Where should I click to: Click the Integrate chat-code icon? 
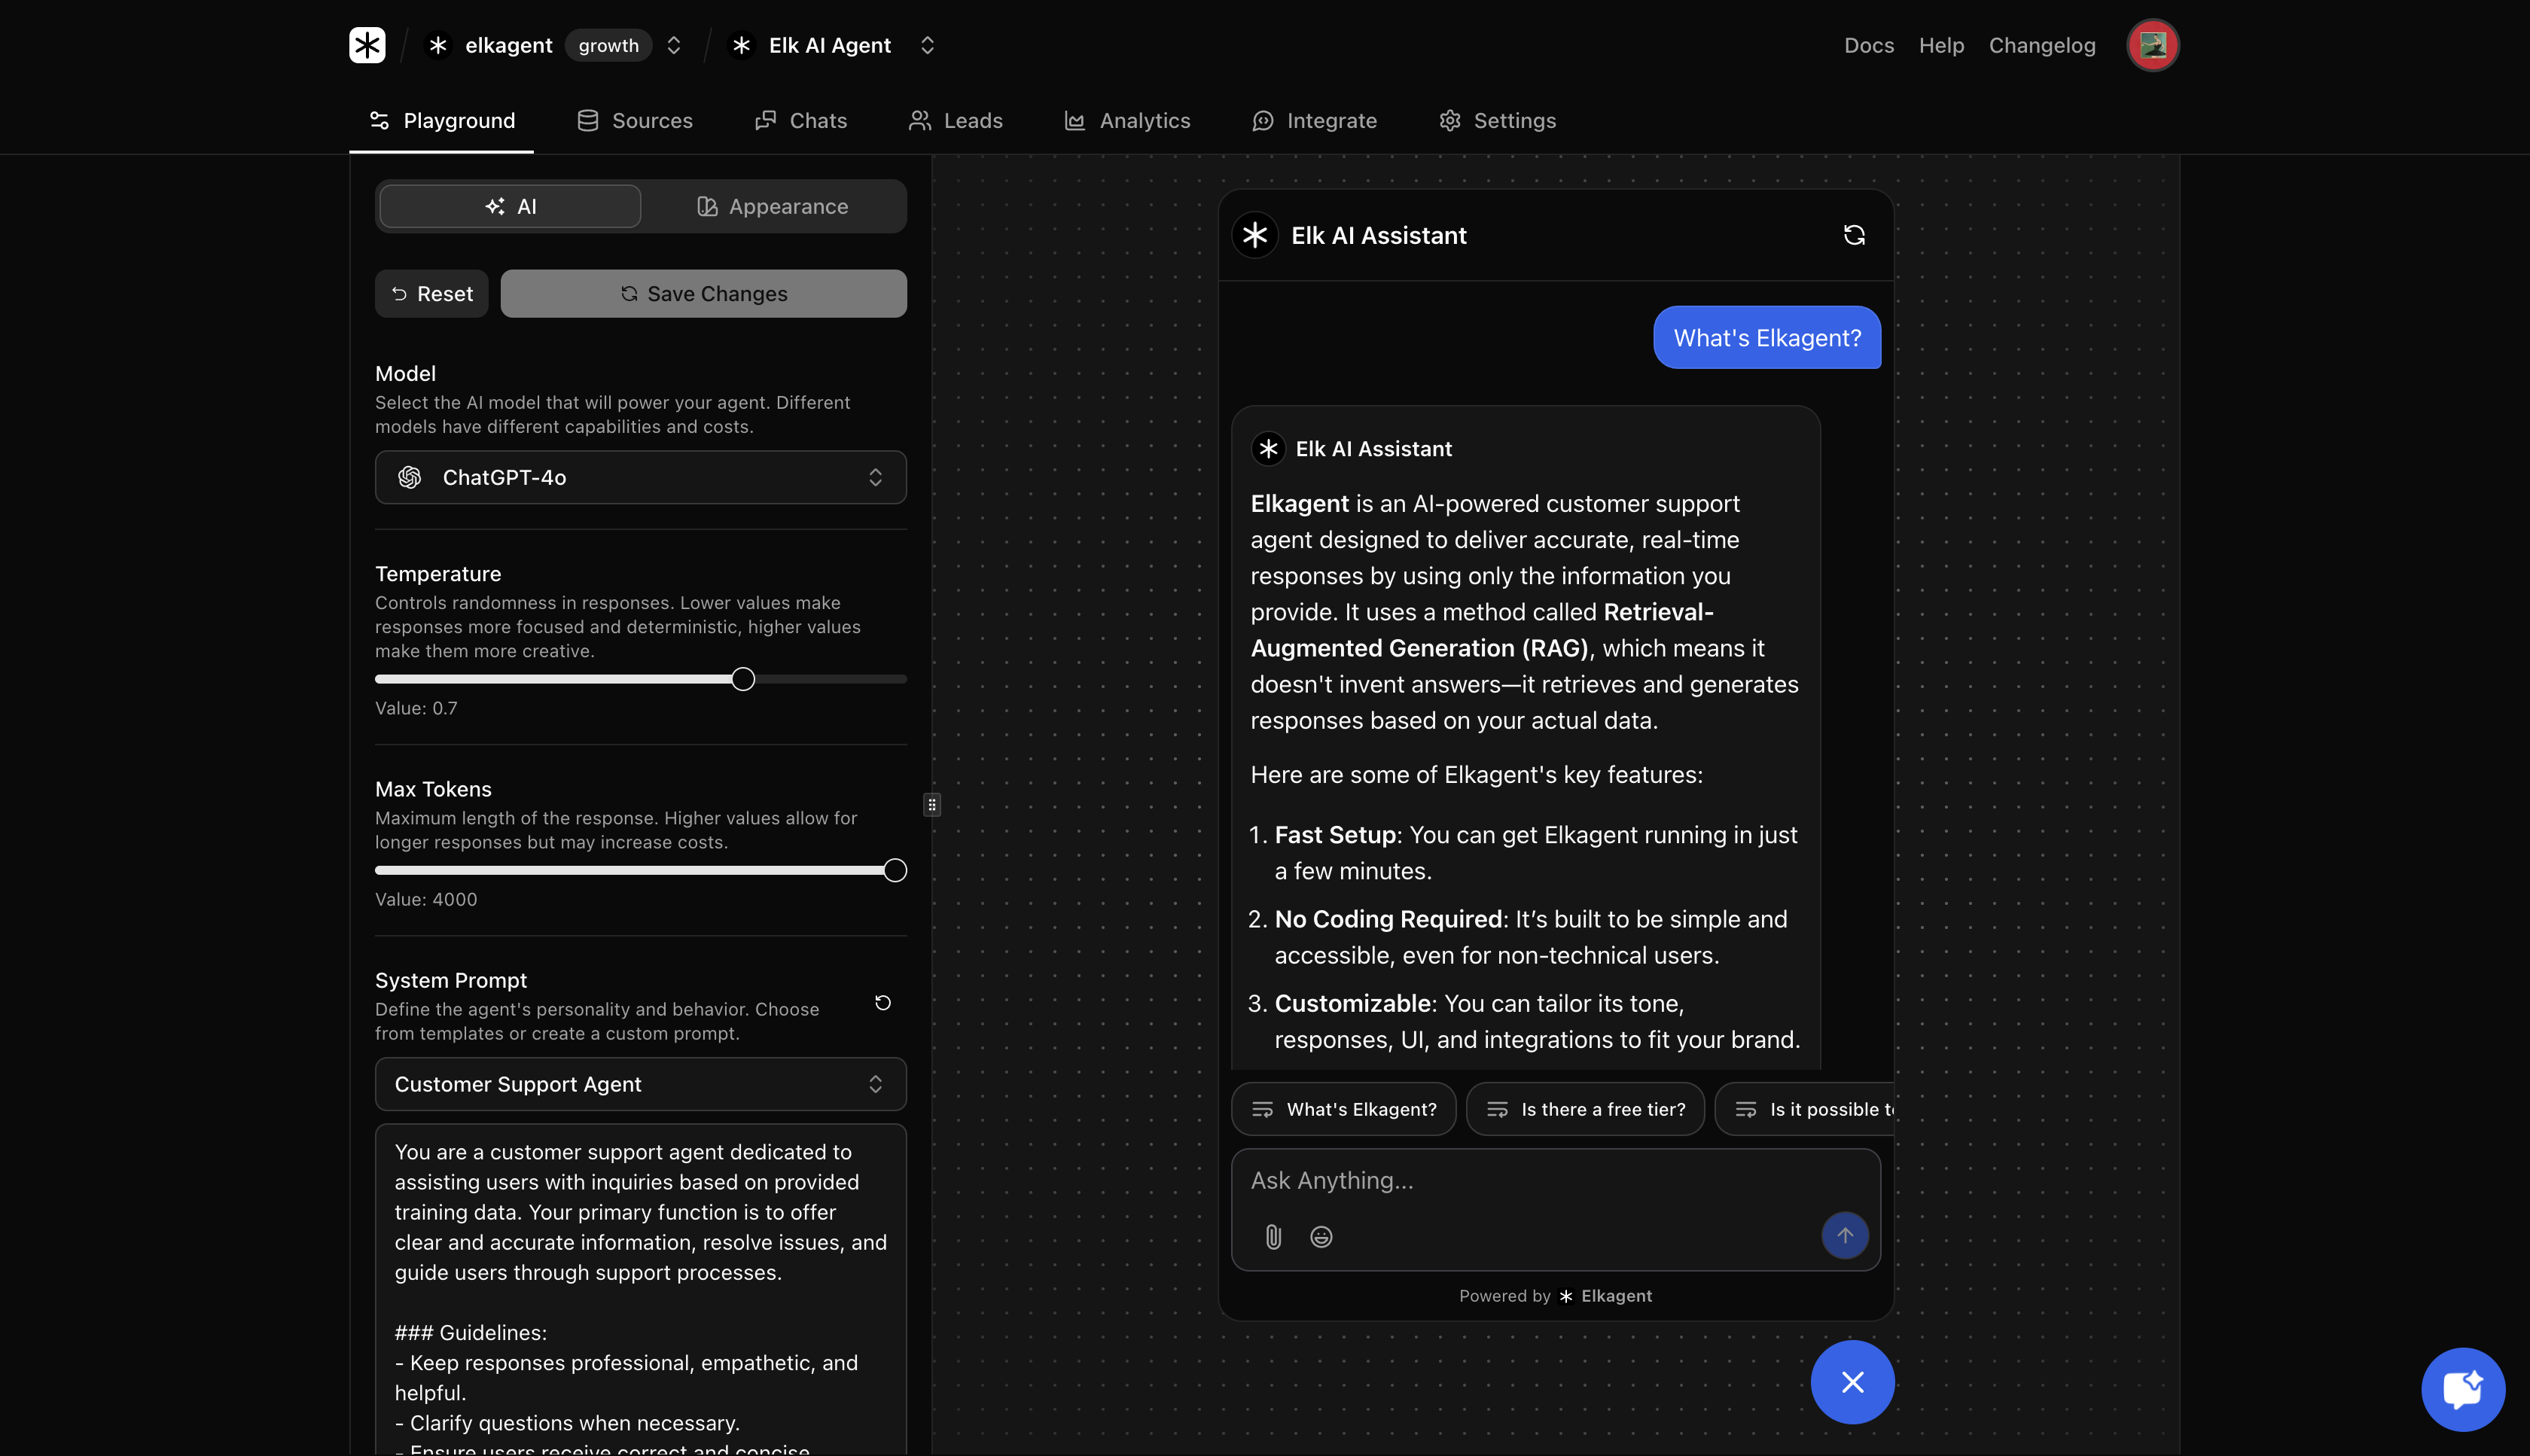coord(1263,120)
